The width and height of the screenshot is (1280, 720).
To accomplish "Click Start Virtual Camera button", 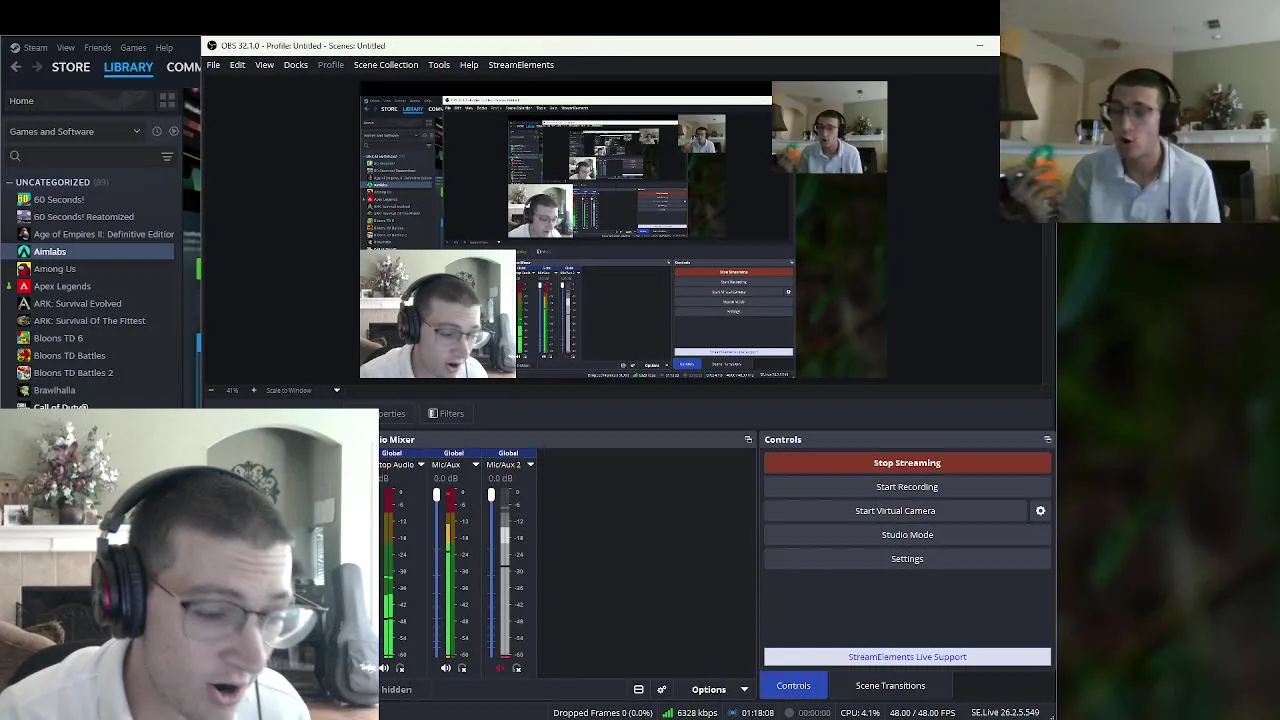I will point(895,511).
